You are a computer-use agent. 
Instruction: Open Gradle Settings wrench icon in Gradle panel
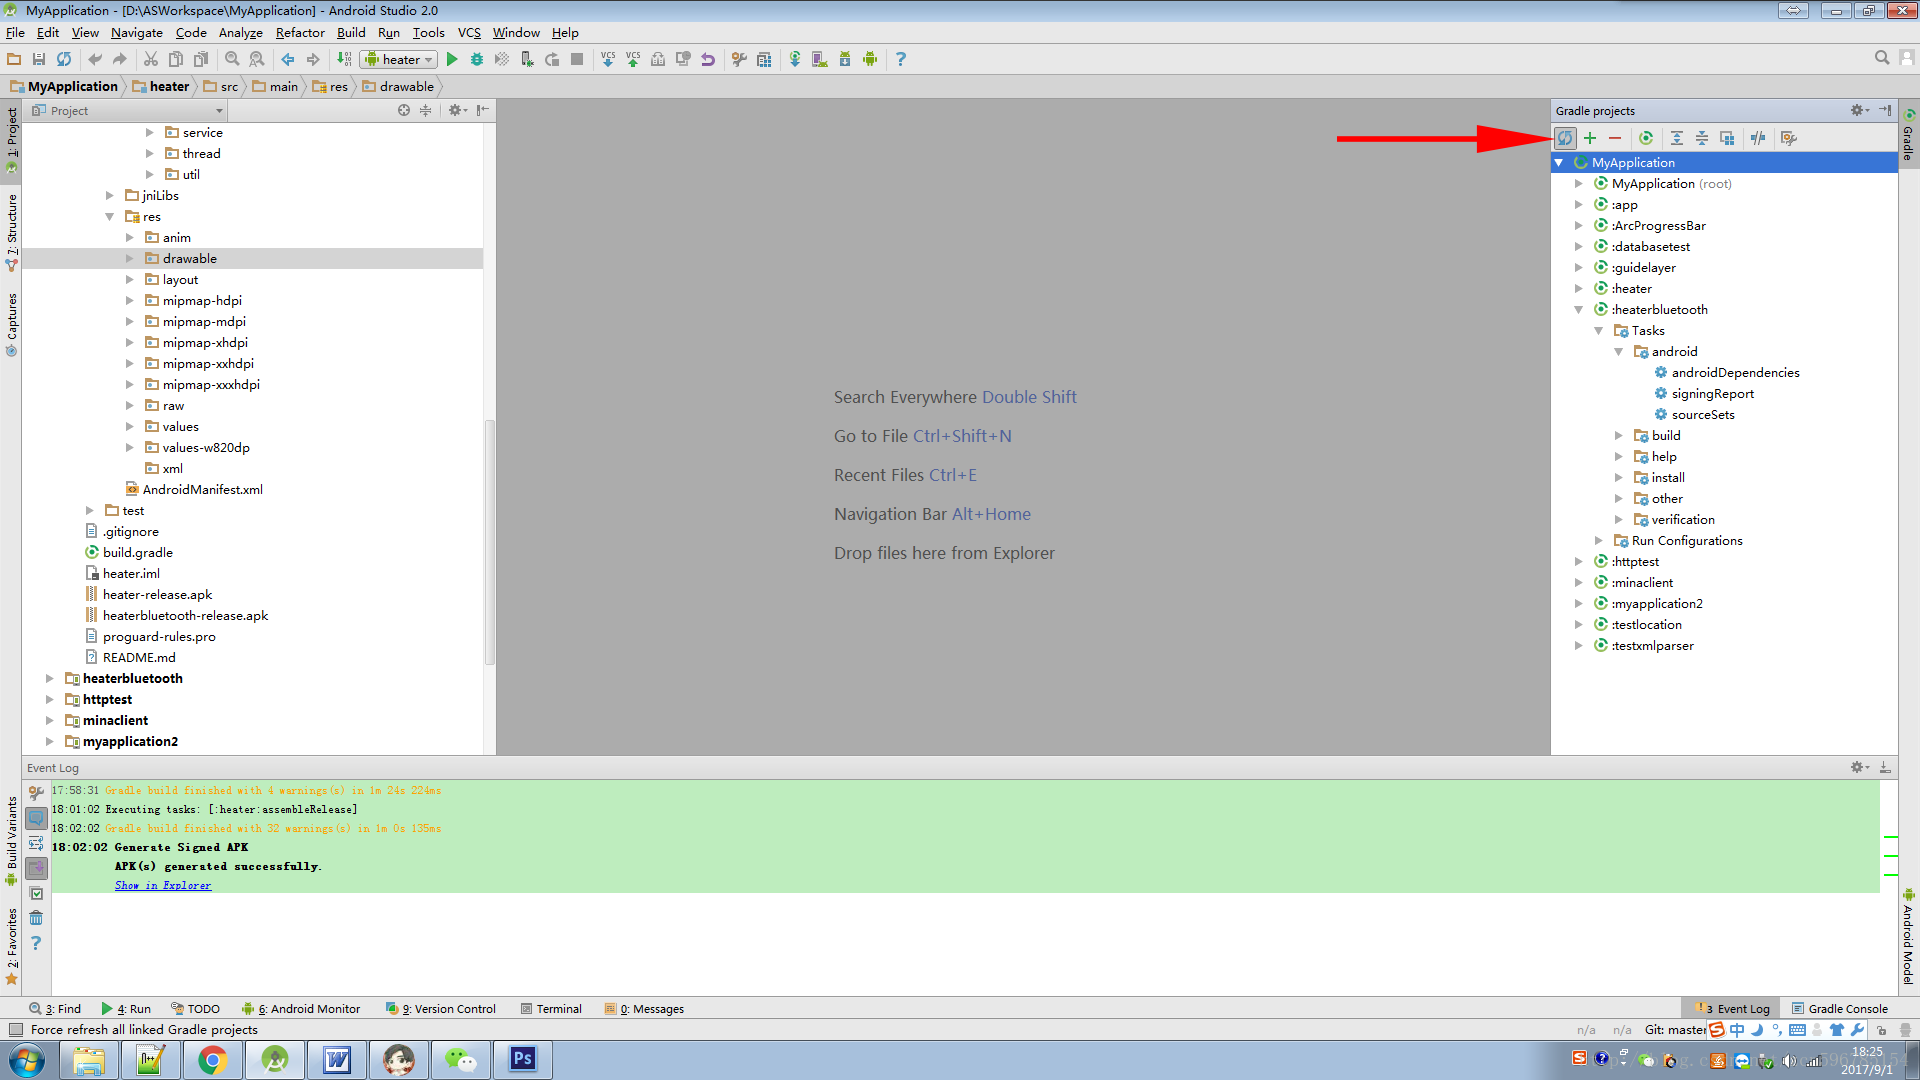[x=1789, y=138]
